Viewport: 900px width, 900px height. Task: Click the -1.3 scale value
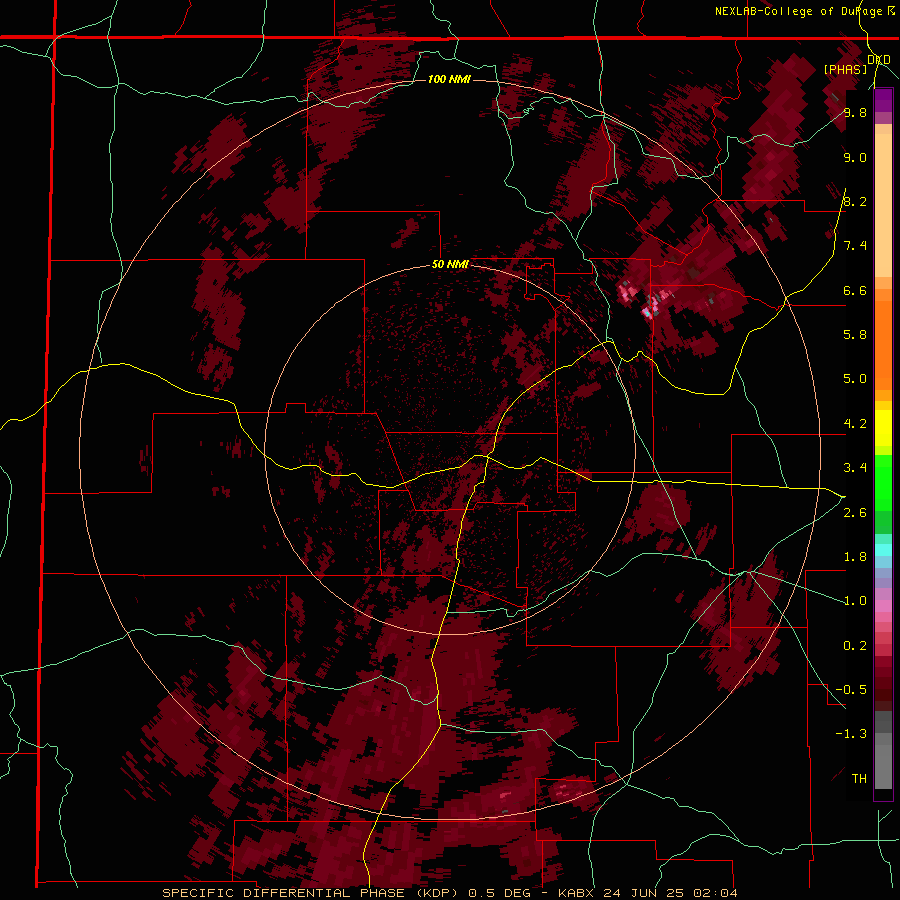tap(851, 734)
